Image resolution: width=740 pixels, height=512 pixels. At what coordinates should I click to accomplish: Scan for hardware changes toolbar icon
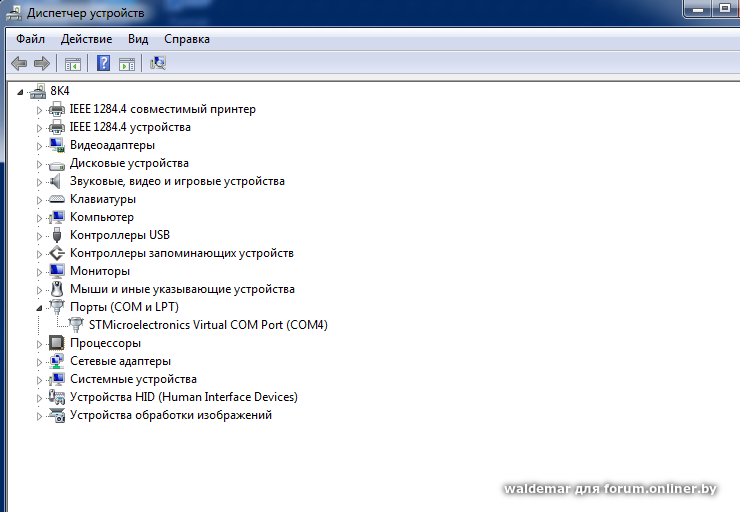158,63
